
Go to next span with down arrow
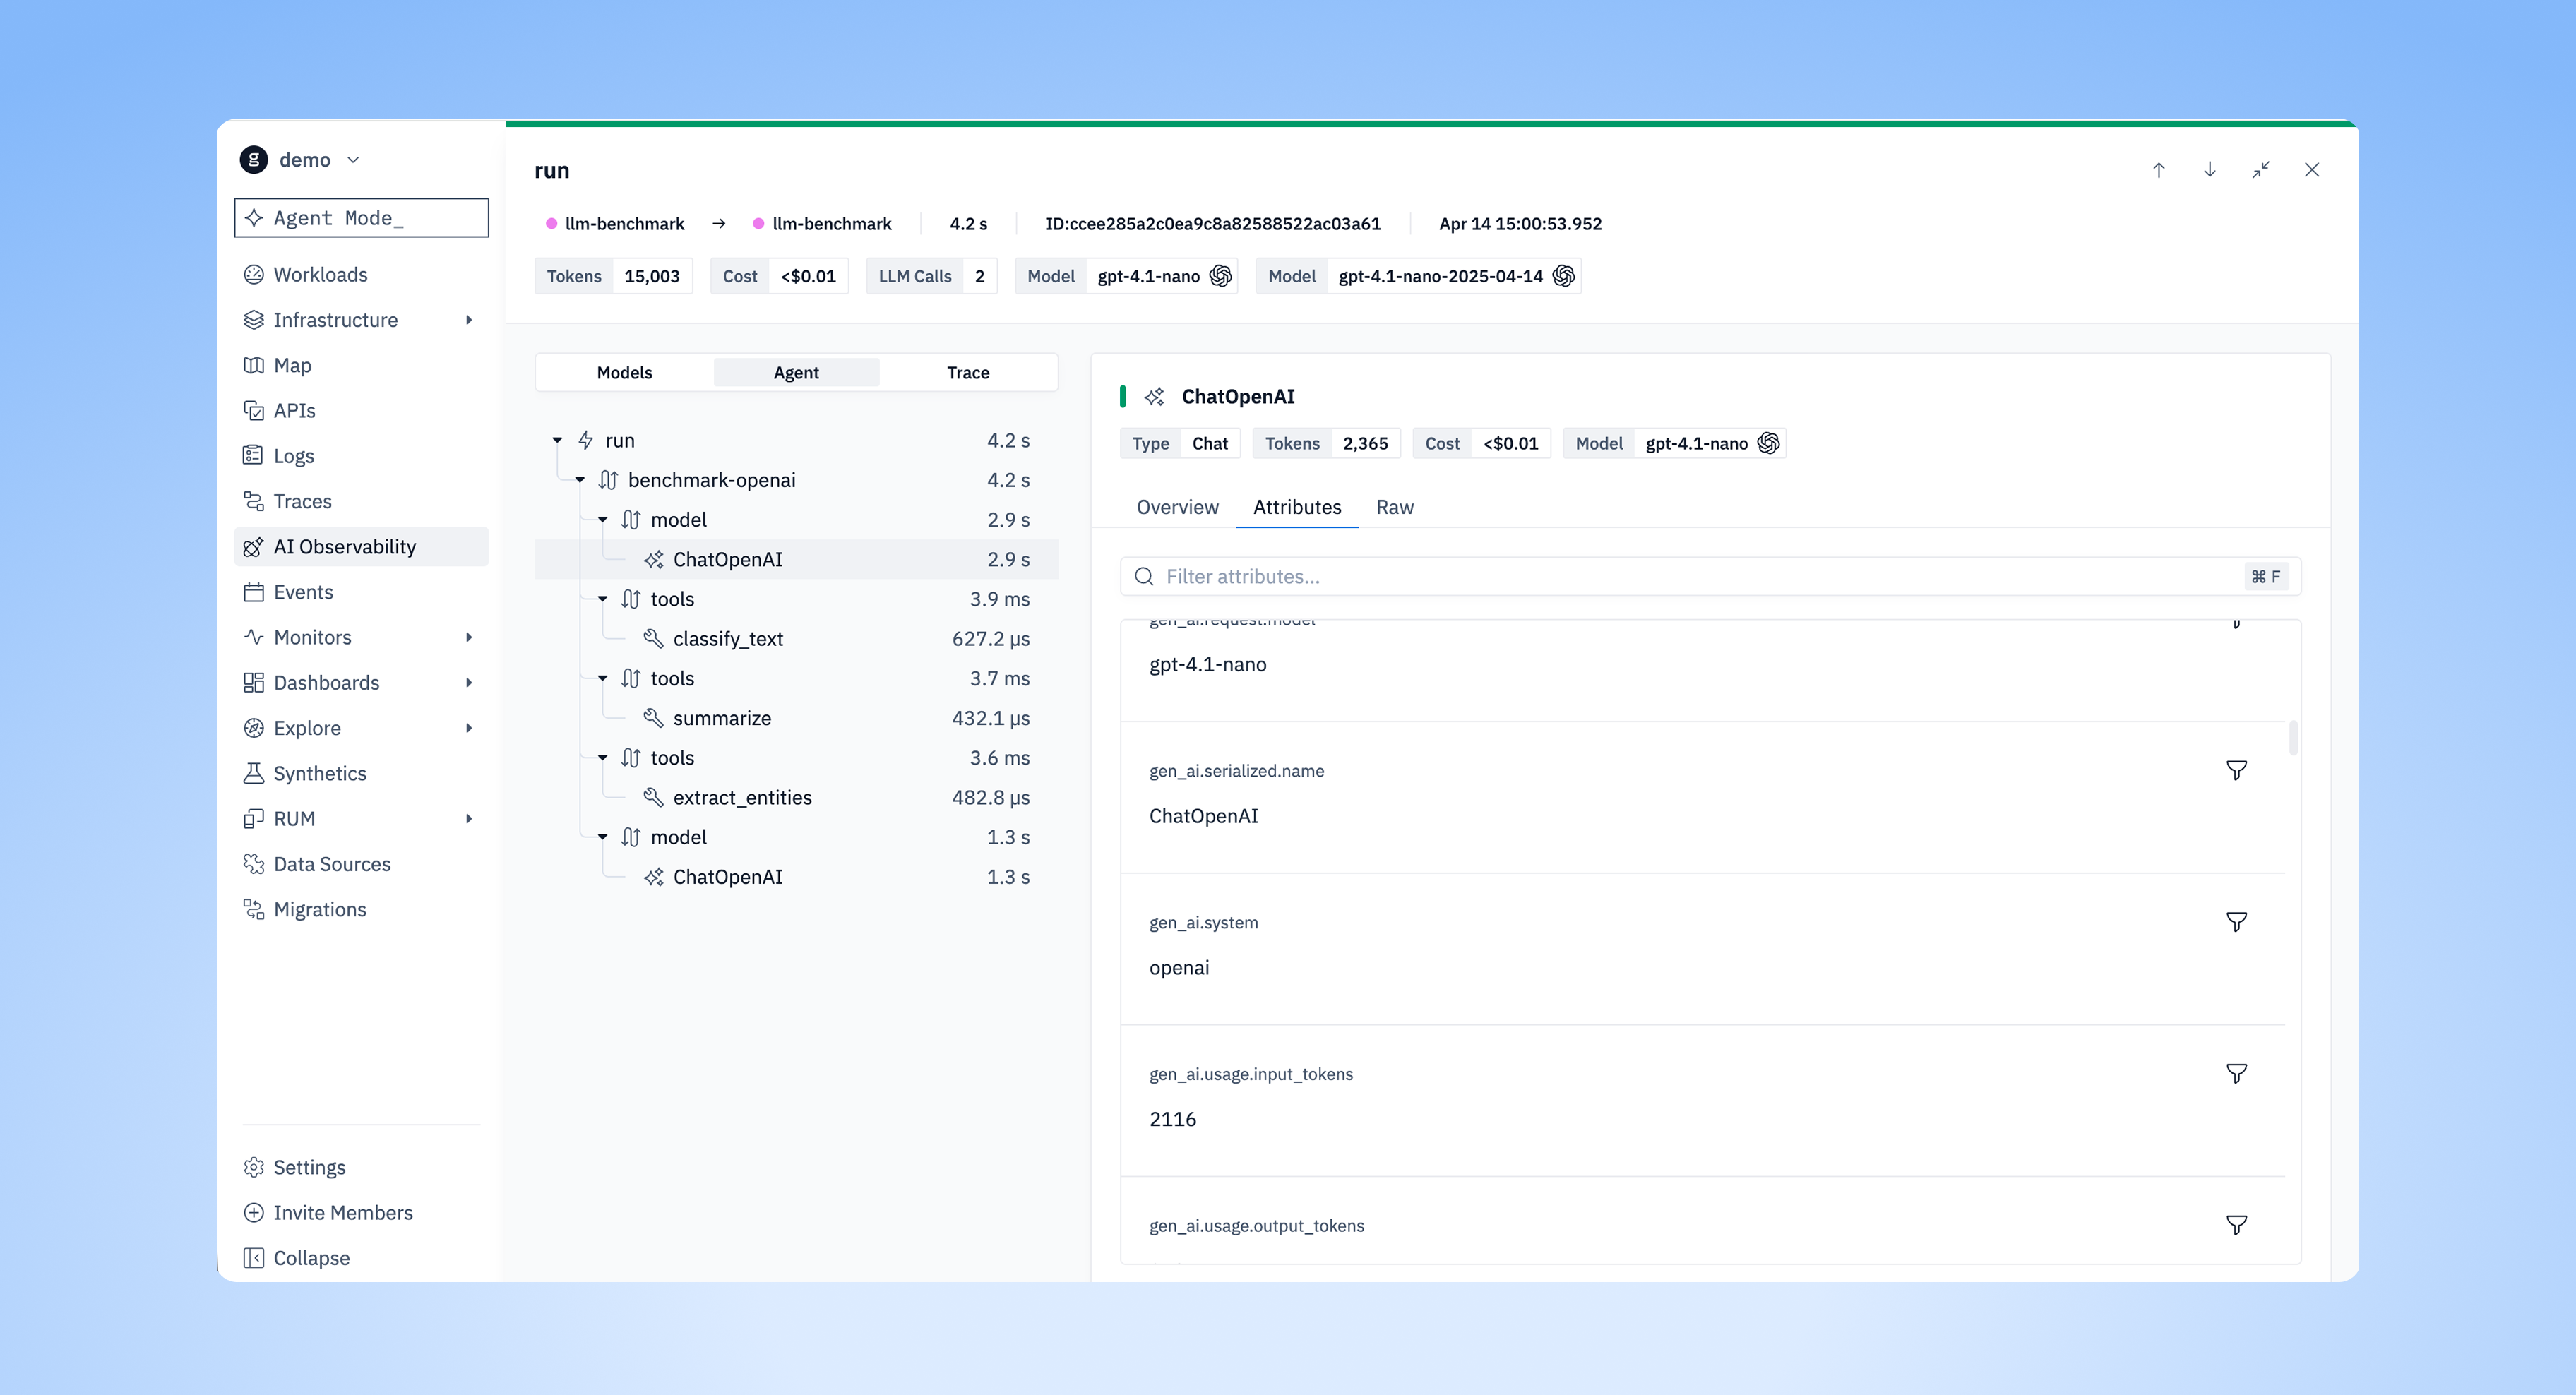click(2209, 170)
